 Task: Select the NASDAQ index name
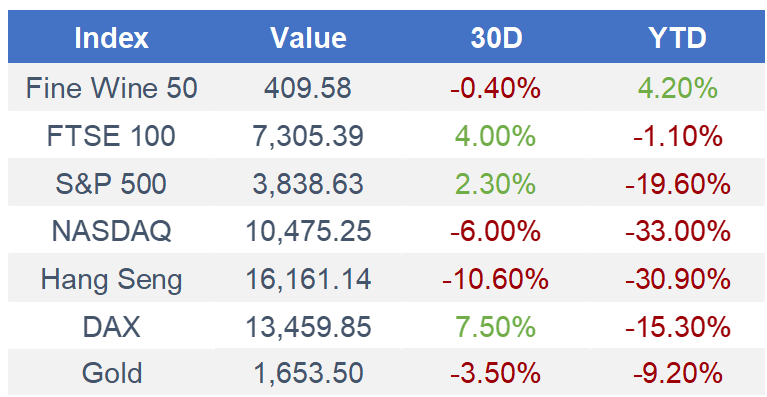click(112, 231)
